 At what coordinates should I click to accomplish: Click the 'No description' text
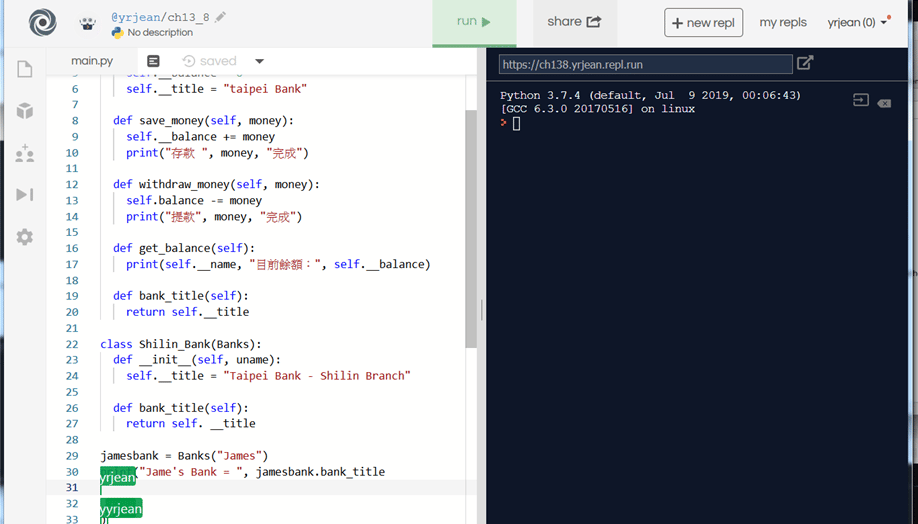point(160,33)
